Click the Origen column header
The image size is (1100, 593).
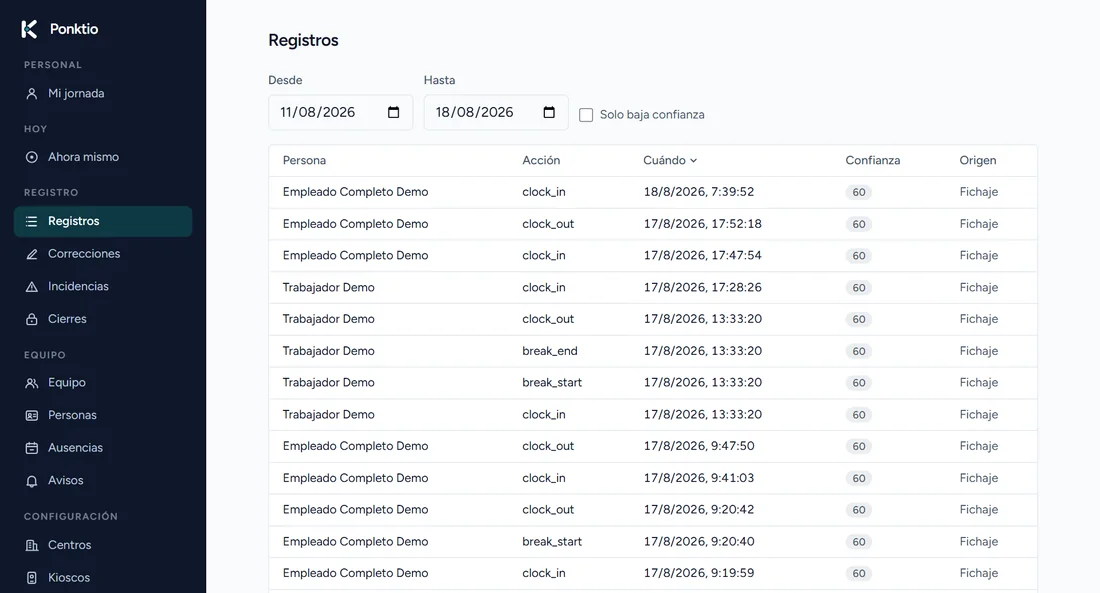(x=978, y=161)
